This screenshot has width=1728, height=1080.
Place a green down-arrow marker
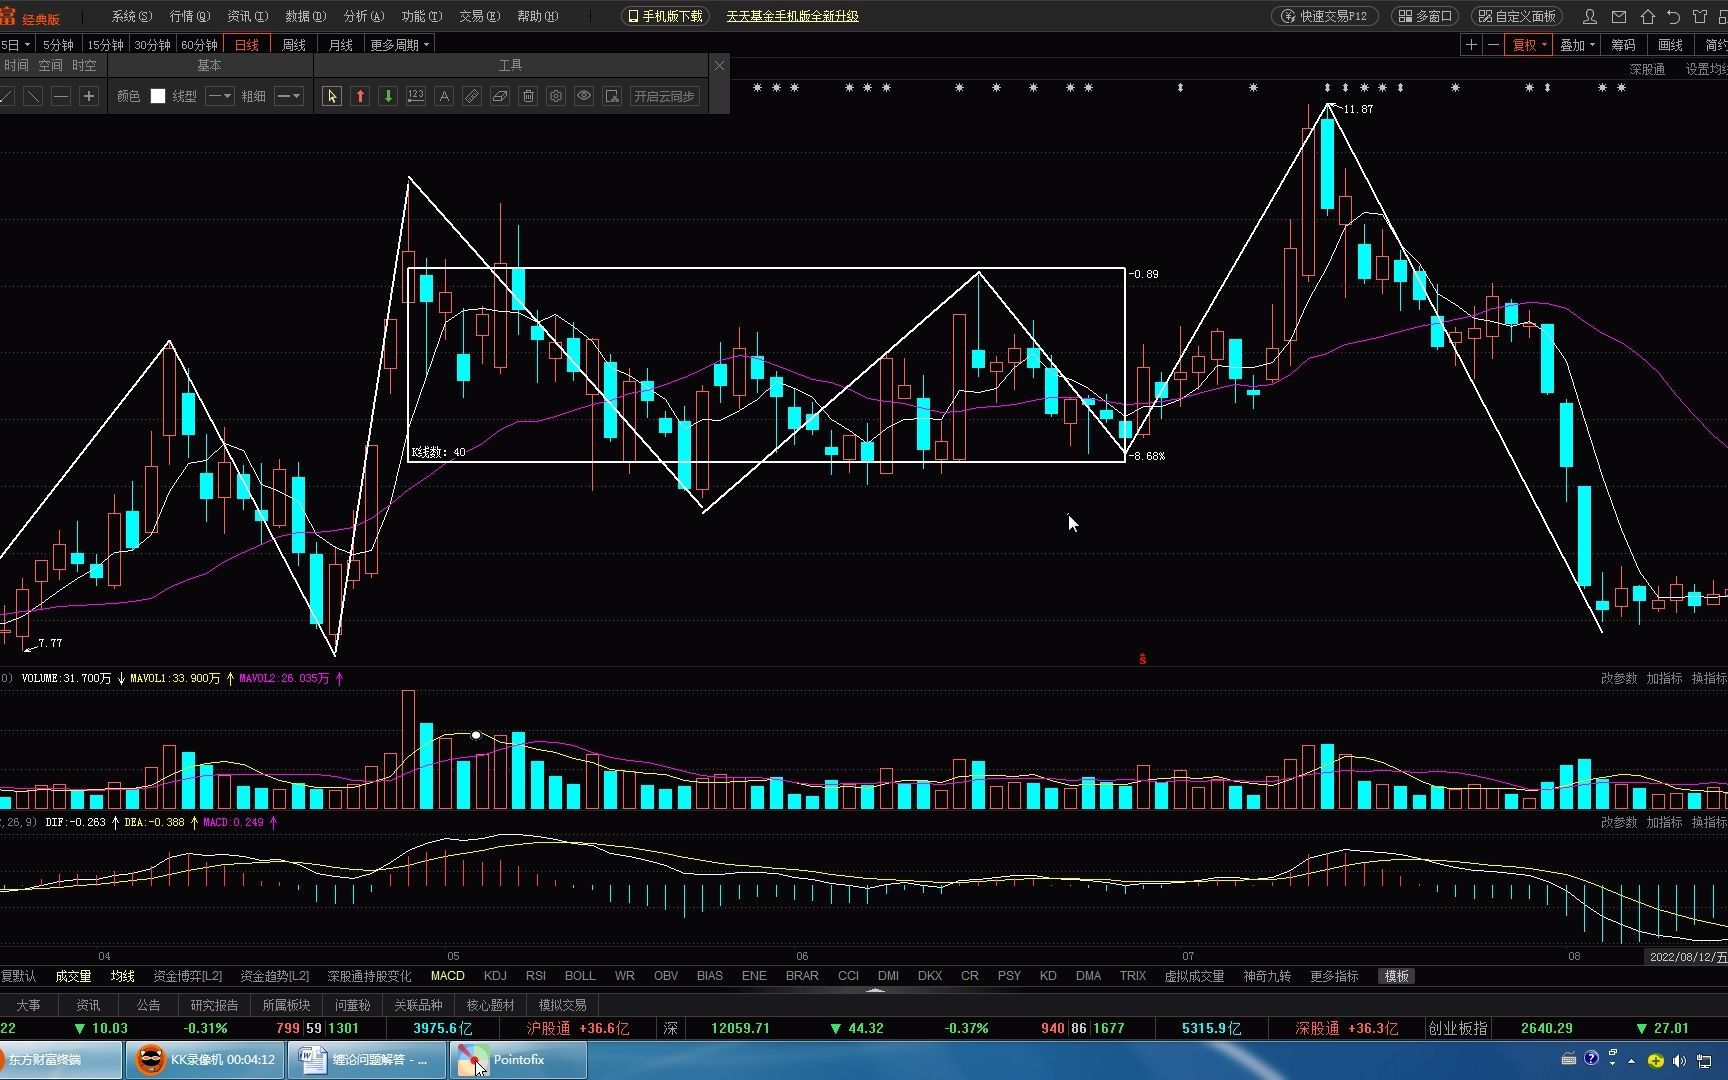(388, 96)
